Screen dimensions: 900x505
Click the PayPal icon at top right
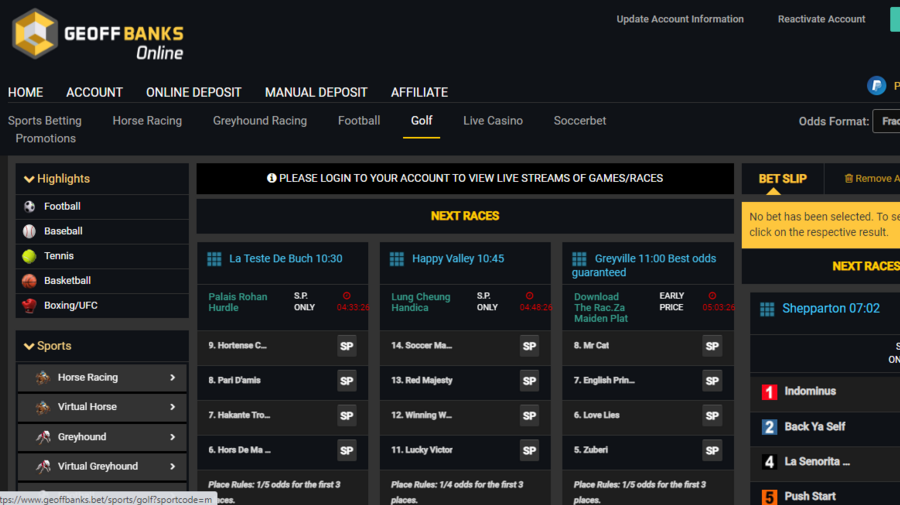tap(876, 86)
